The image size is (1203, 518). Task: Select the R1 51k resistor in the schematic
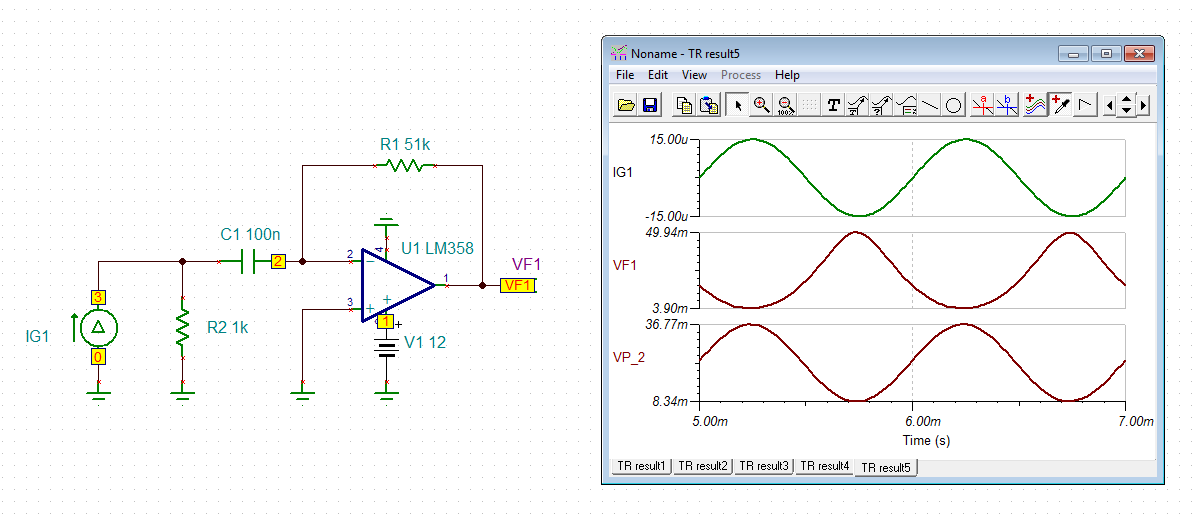(x=405, y=166)
